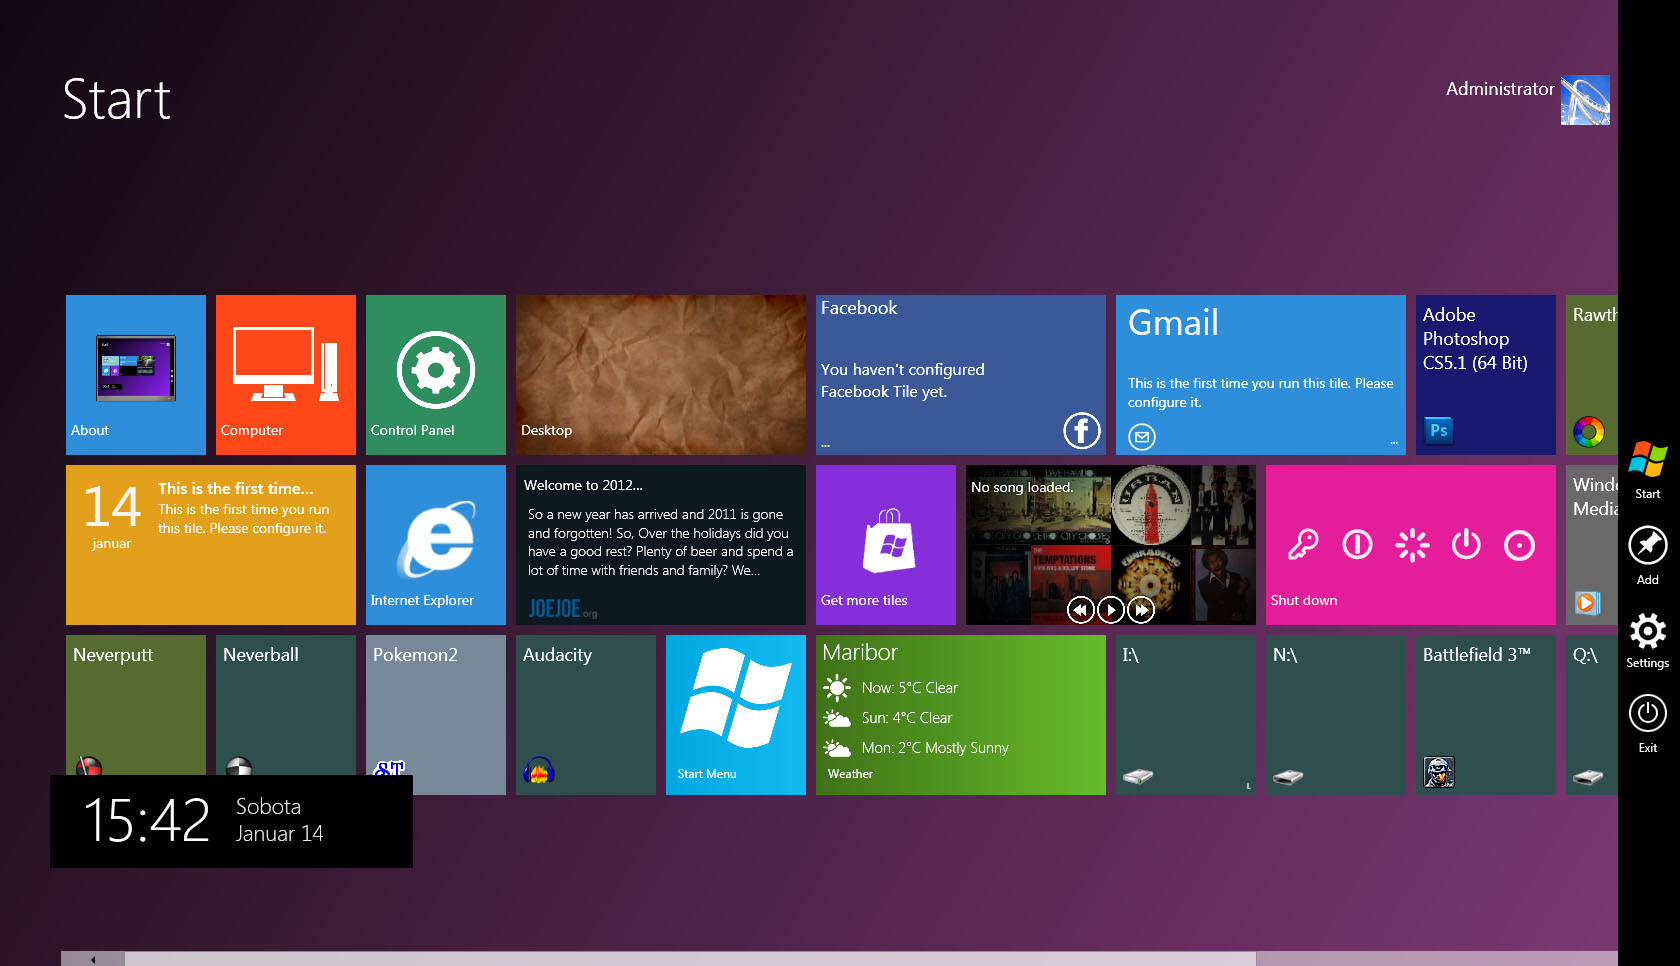The width and height of the screenshot is (1680, 966).
Task: Open the N:\ drive tile
Action: [x=1336, y=715]
